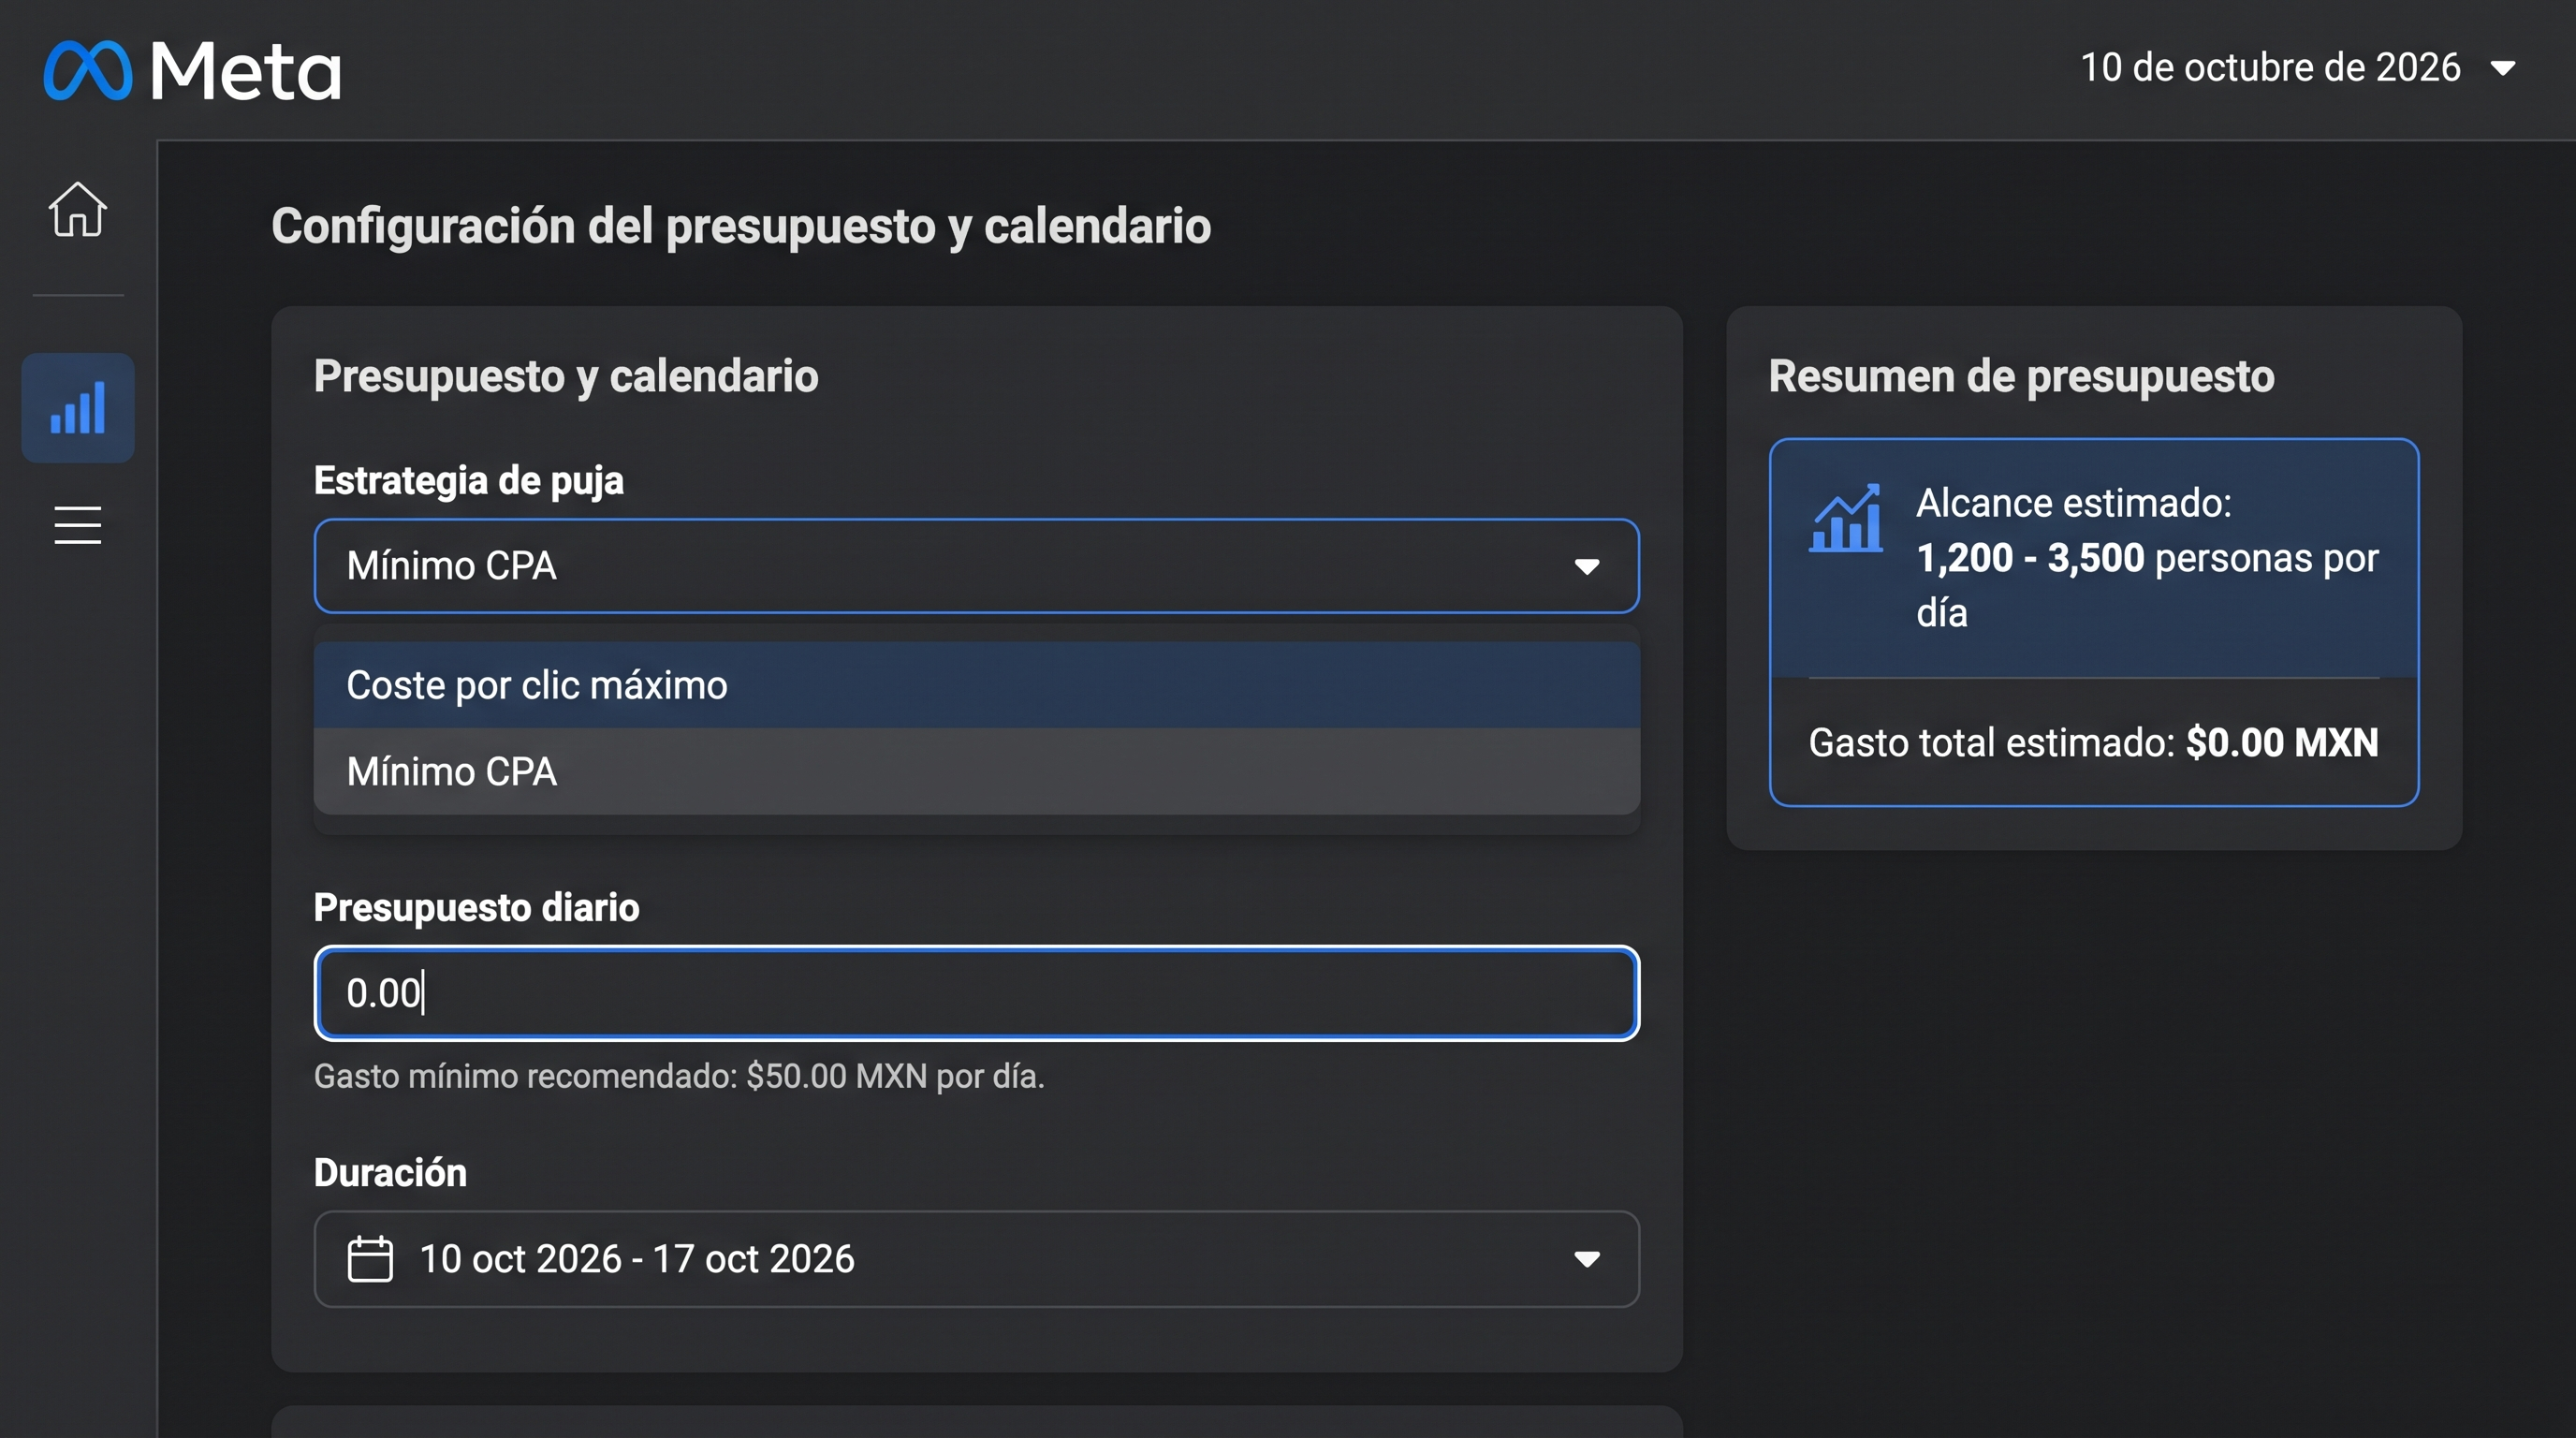
Task: Click the Duración label
Action: (x=390, y=1172)
